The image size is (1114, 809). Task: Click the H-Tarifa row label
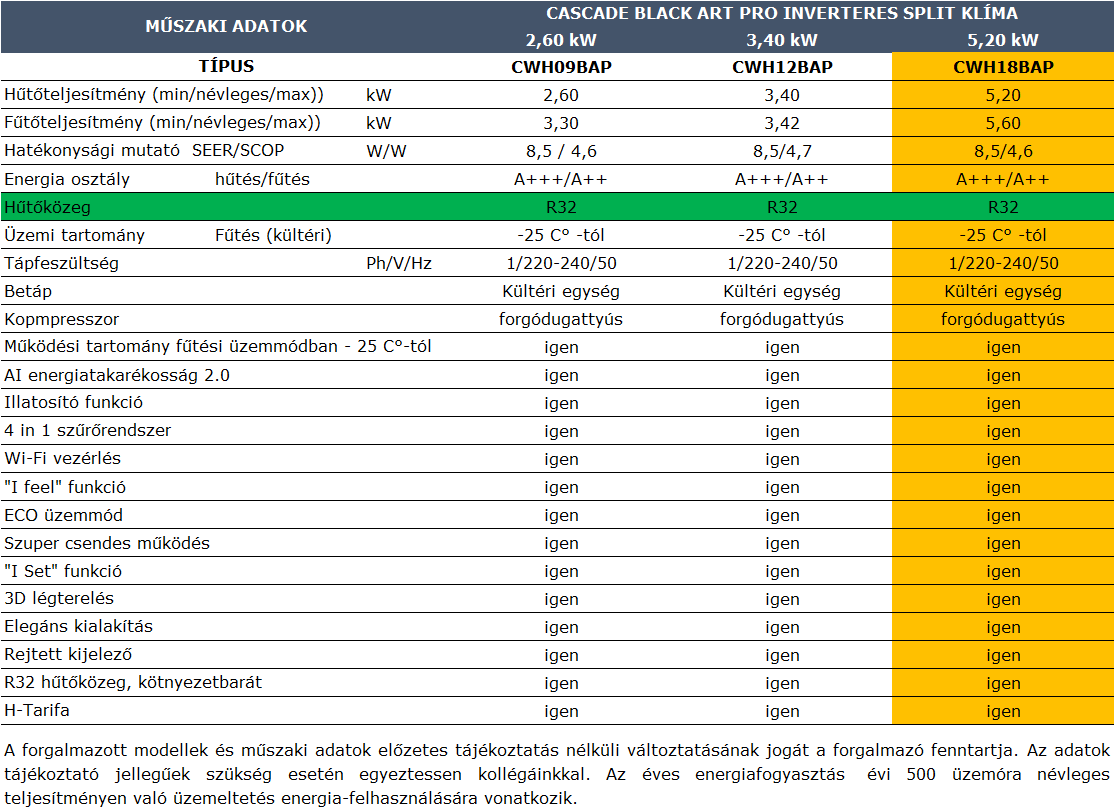coord(37,710)
